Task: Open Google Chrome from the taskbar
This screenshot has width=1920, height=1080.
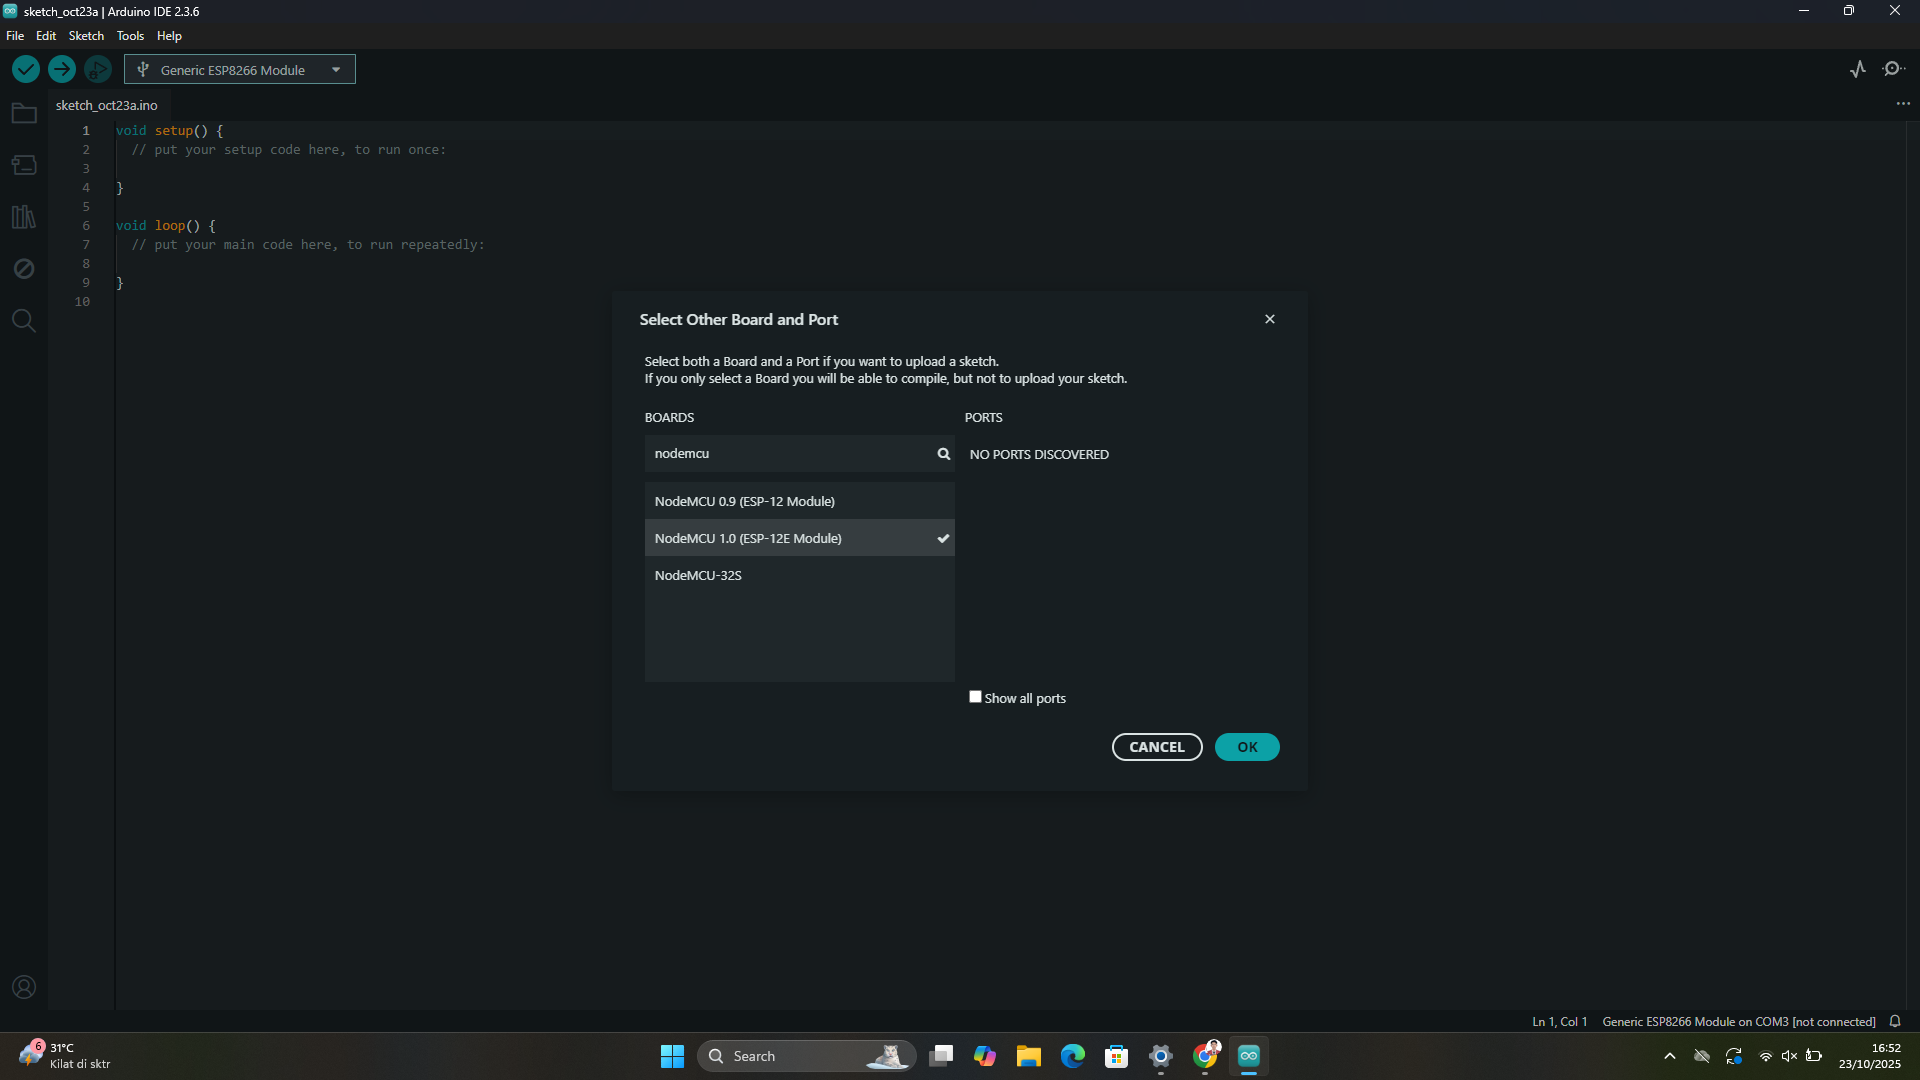Action: (x=1206, y=1056)
